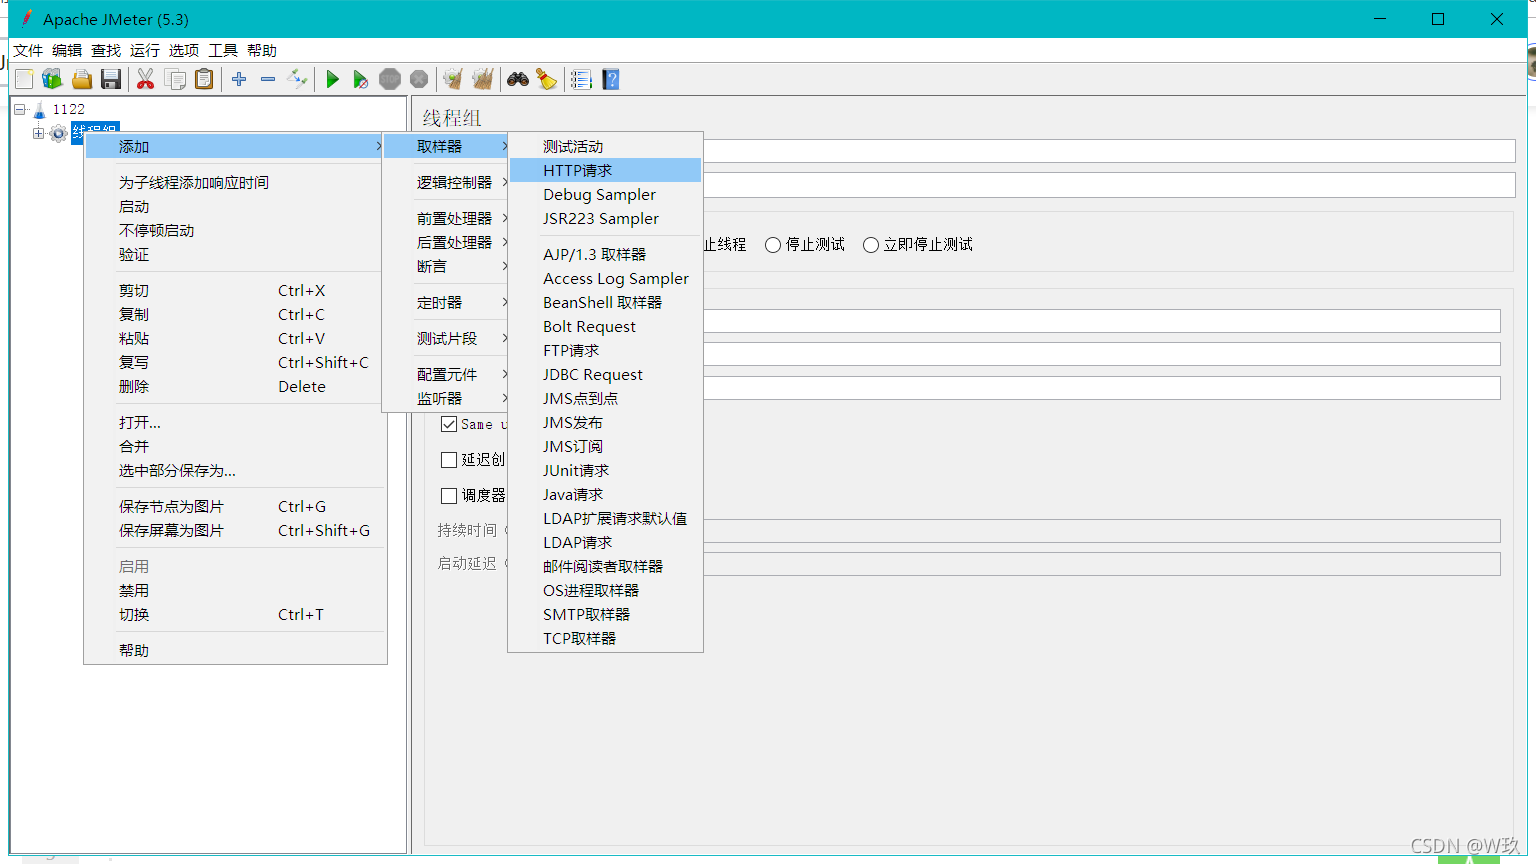Click the Clear All double-broom icon
This screenshot has width=1536, height=864.
tap(482, 79)
